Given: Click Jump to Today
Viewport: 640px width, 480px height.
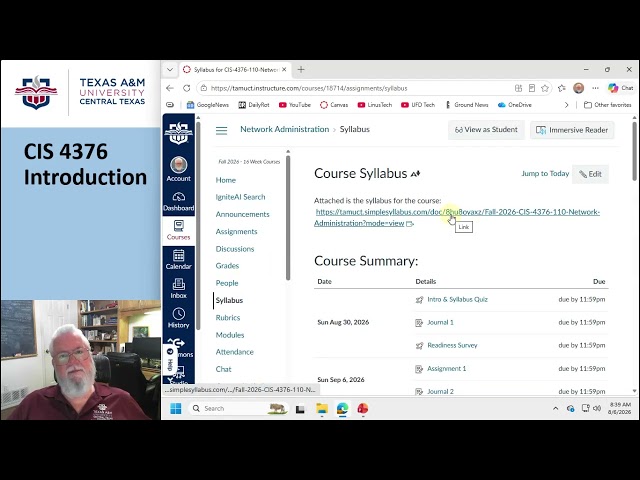Looking at the screenshot, I should [545, 173].
